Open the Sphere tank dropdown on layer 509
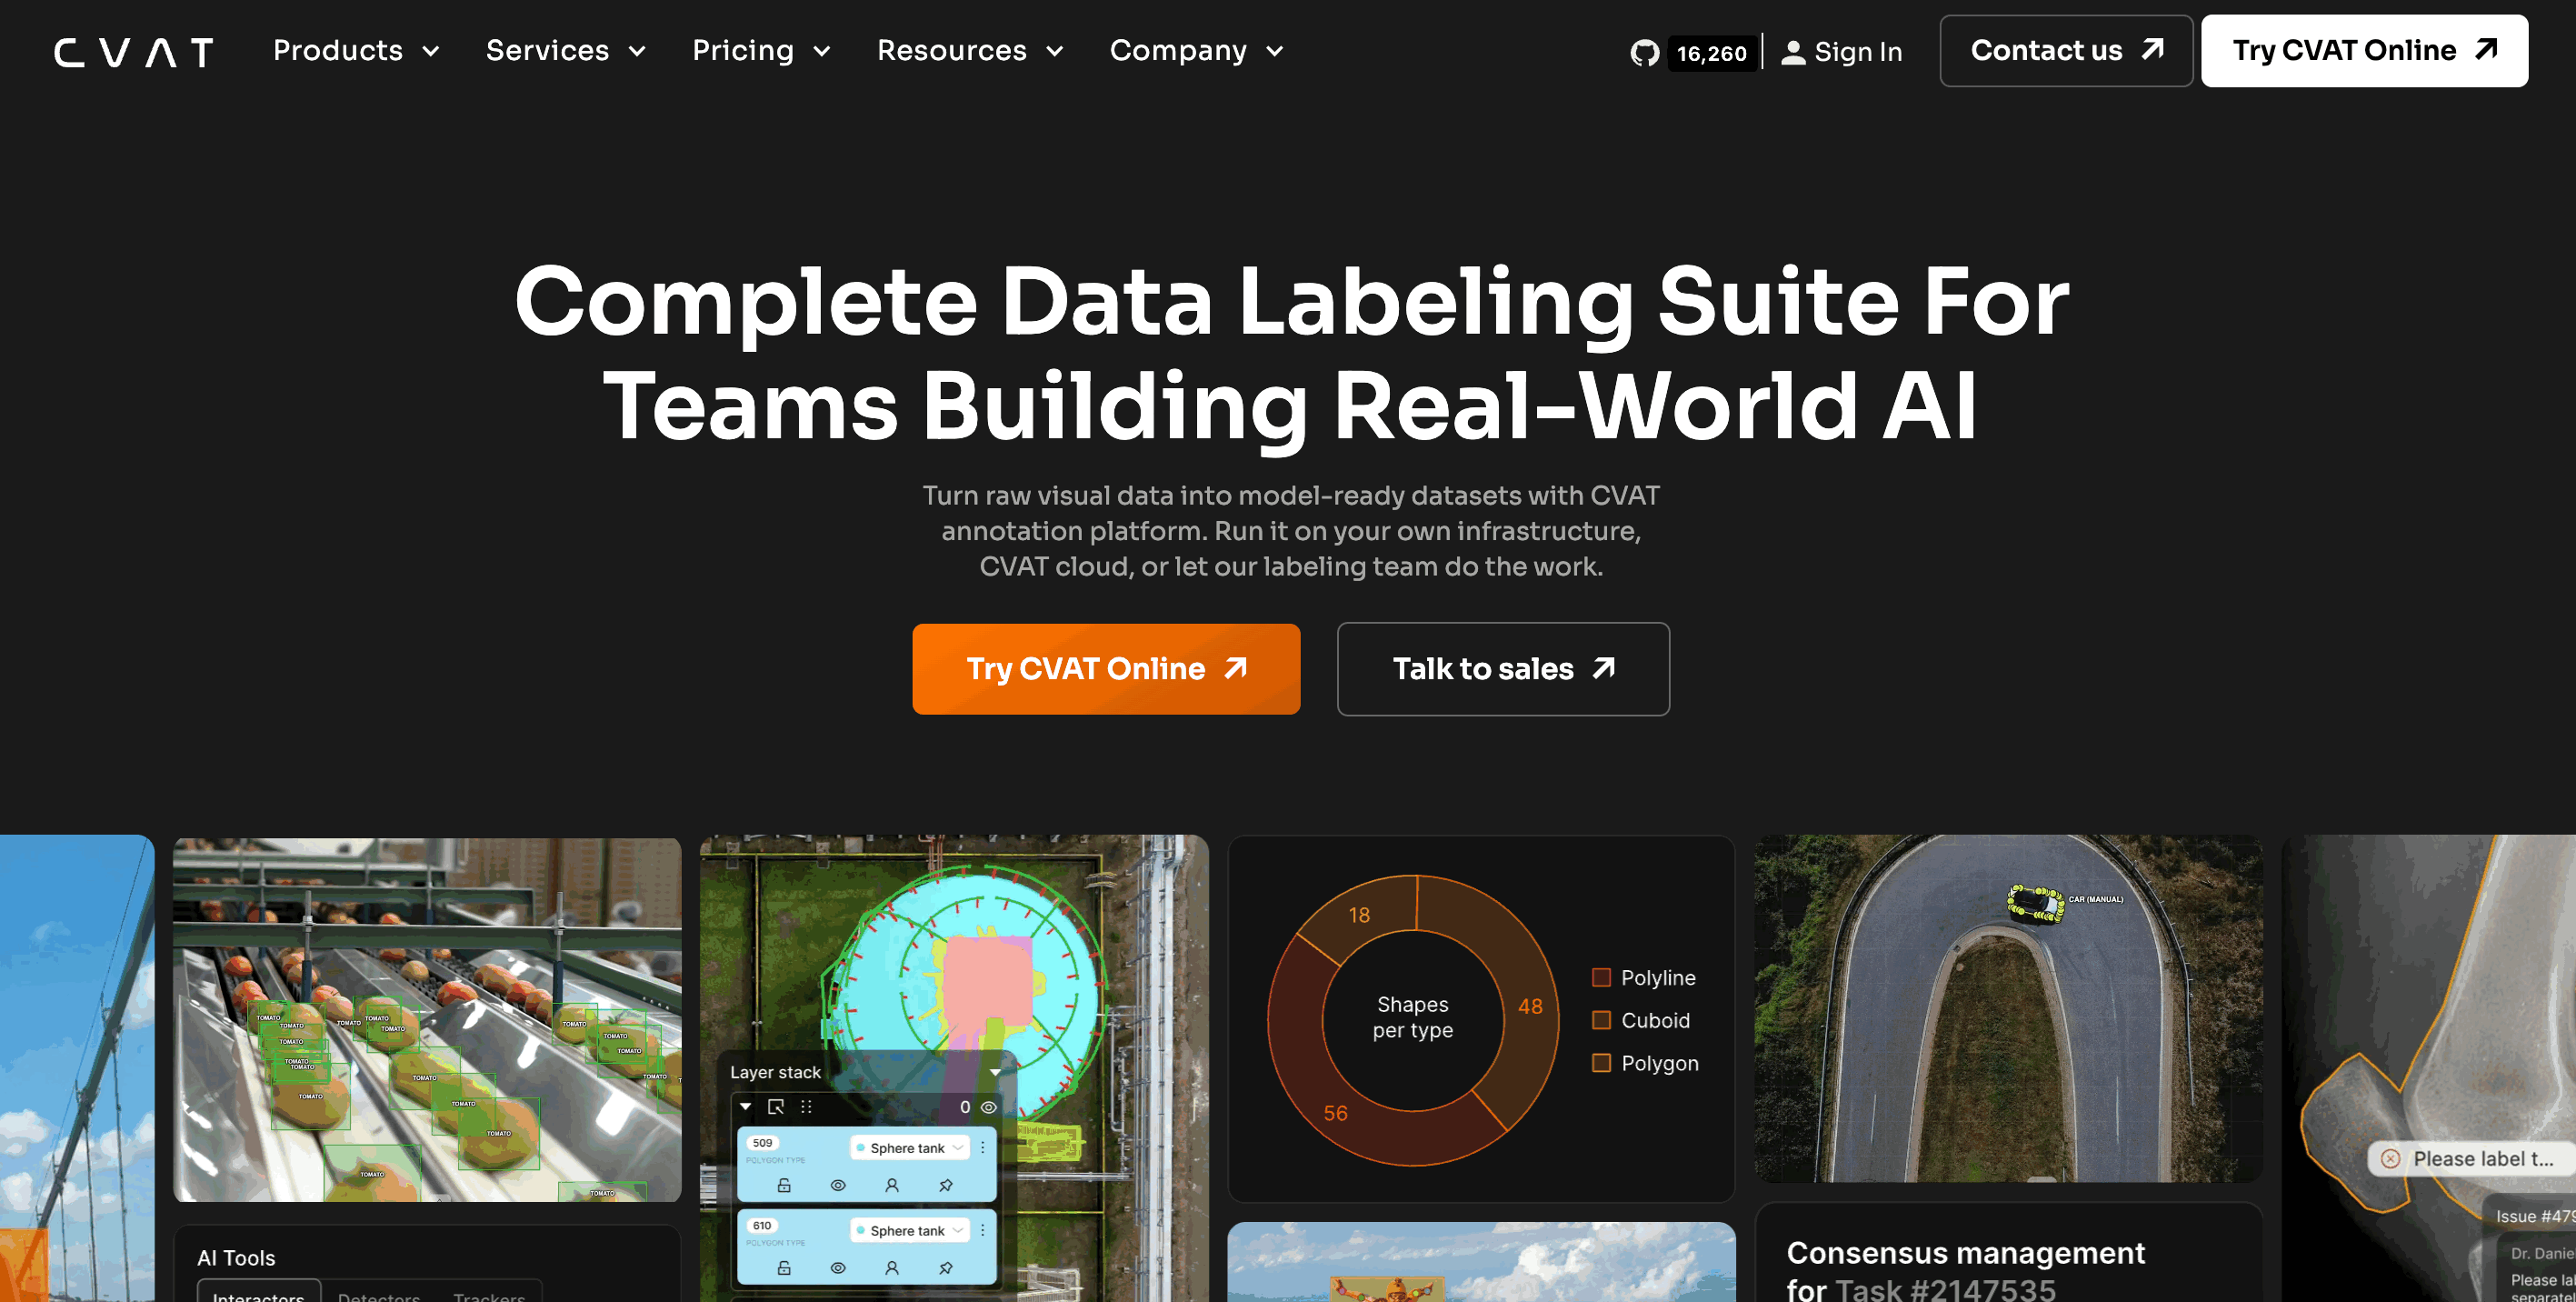This screenshot has width=2576, height=1302. 909,1148
